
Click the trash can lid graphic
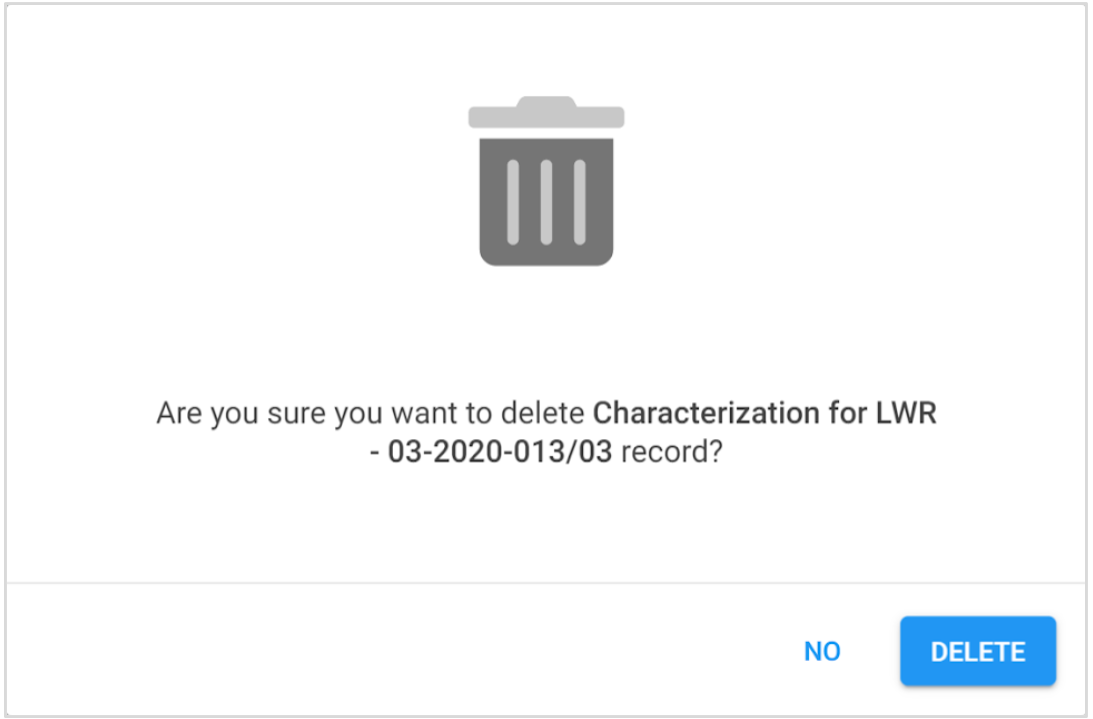[546, 112]
